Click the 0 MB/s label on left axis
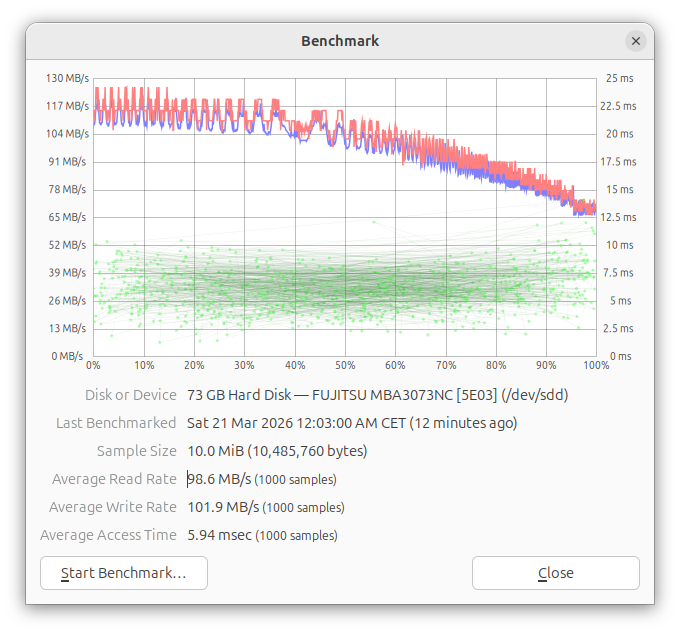Screen dimensions: 680x633 click(x=70, y=356)
